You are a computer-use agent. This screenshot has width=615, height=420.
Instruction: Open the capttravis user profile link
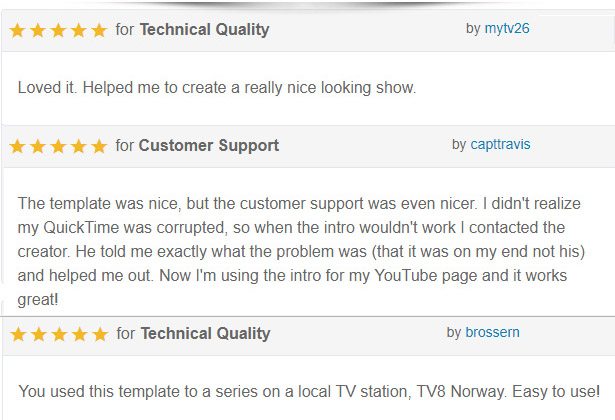click(500, 144)
